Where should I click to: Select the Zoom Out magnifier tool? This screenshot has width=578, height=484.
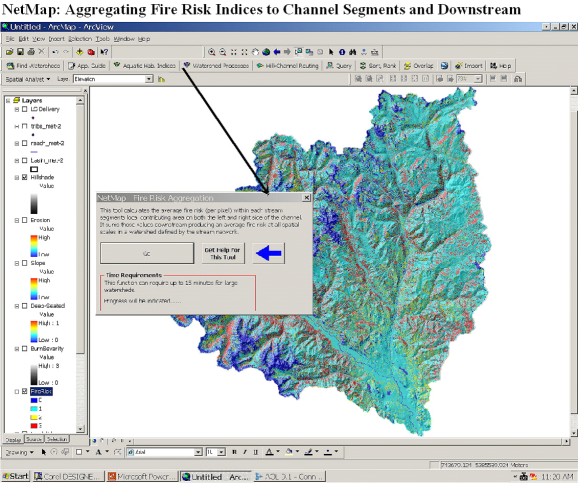coord(223,52)
